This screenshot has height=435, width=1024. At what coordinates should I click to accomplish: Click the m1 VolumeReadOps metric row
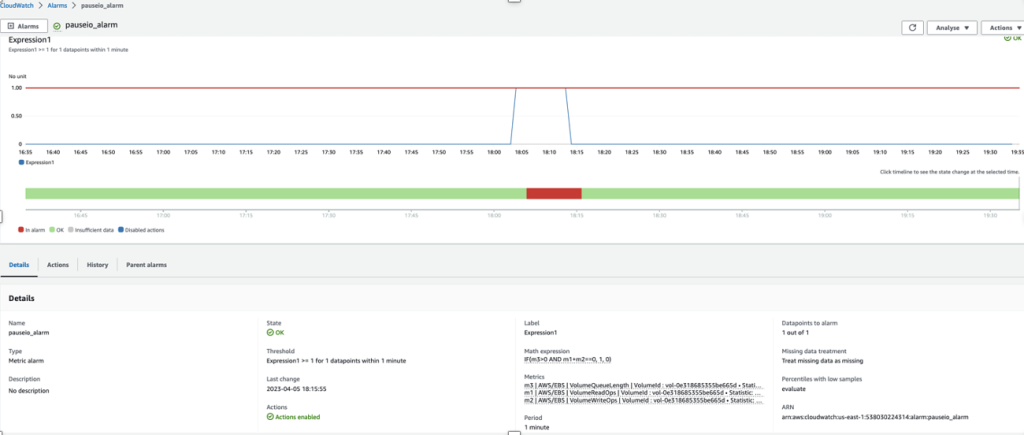click(644, 393)
